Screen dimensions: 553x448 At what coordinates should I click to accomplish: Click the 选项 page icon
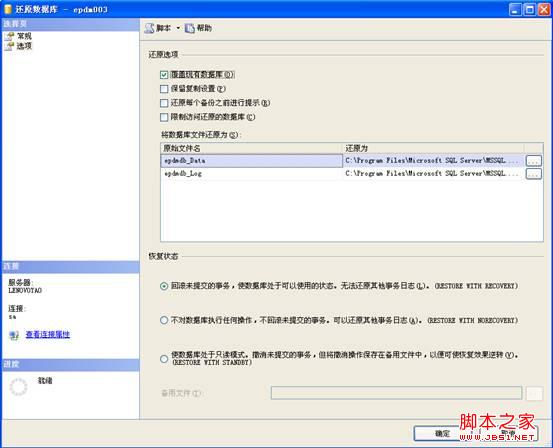pyautogui.click(x=10, y=46)
